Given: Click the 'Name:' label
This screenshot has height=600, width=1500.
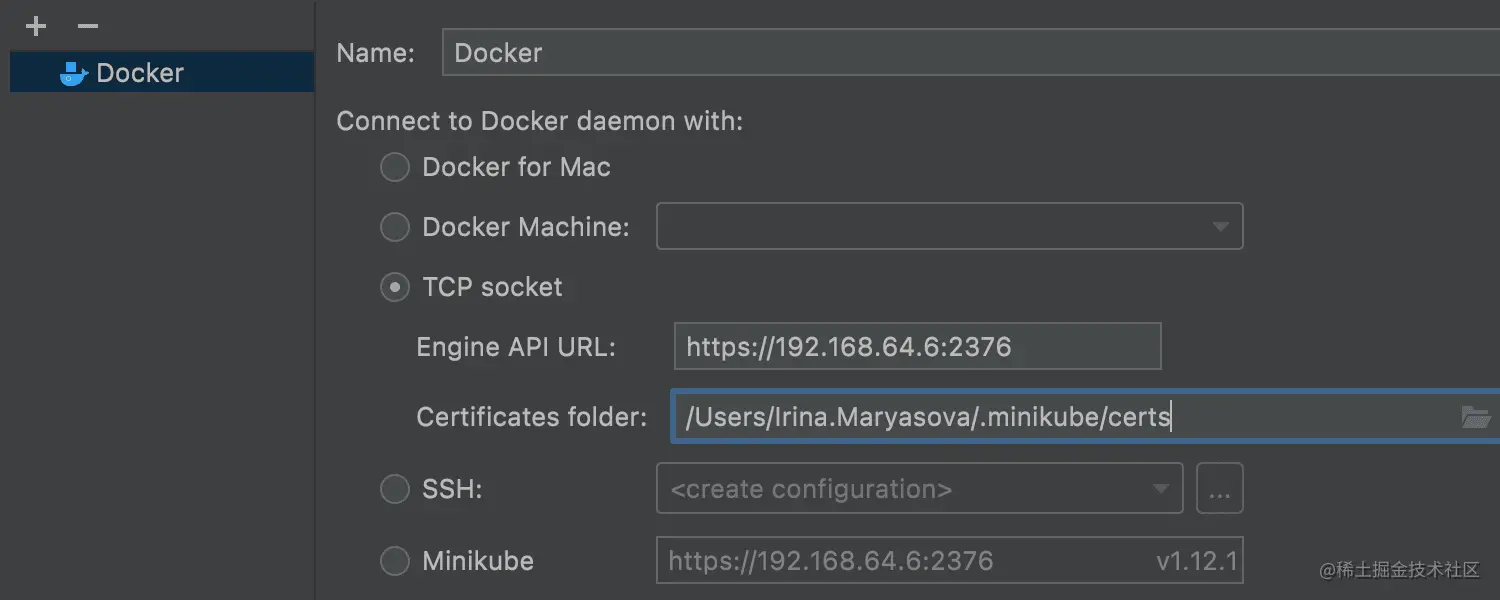Looking at the screenshot, I should 375,53.
